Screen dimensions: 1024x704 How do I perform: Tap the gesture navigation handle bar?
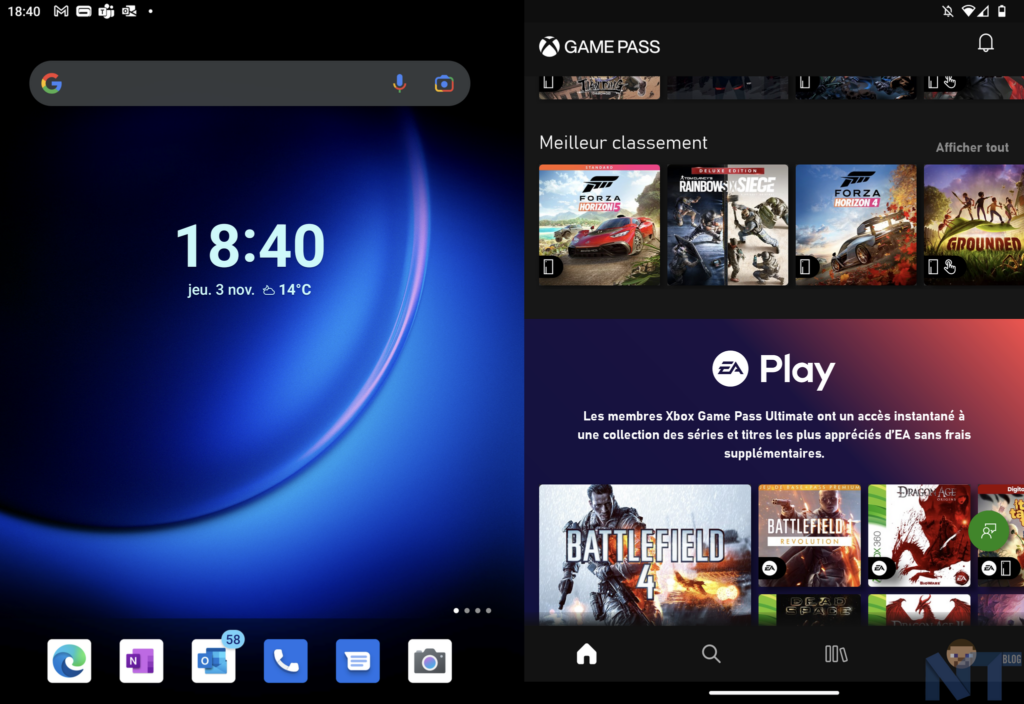click(774, 693)
